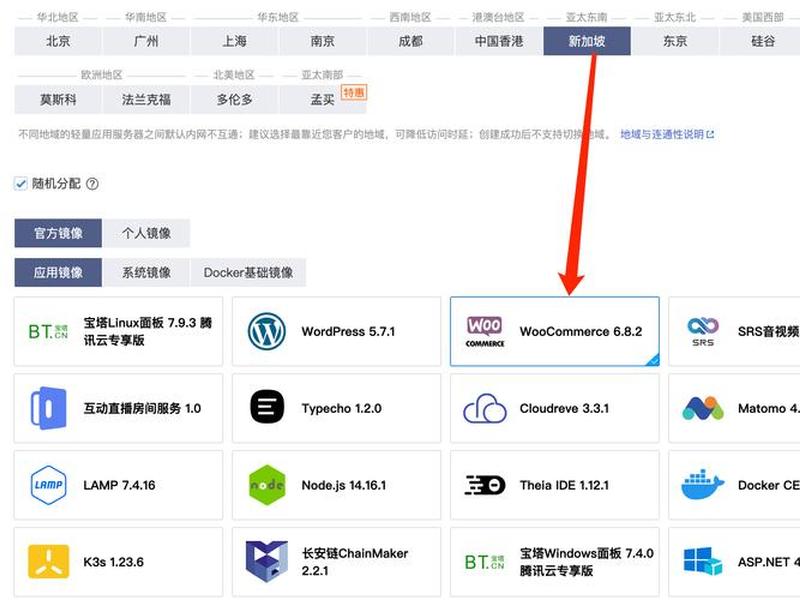Choose the 互动直播房间服务 1.0 label

pos(142,408)
